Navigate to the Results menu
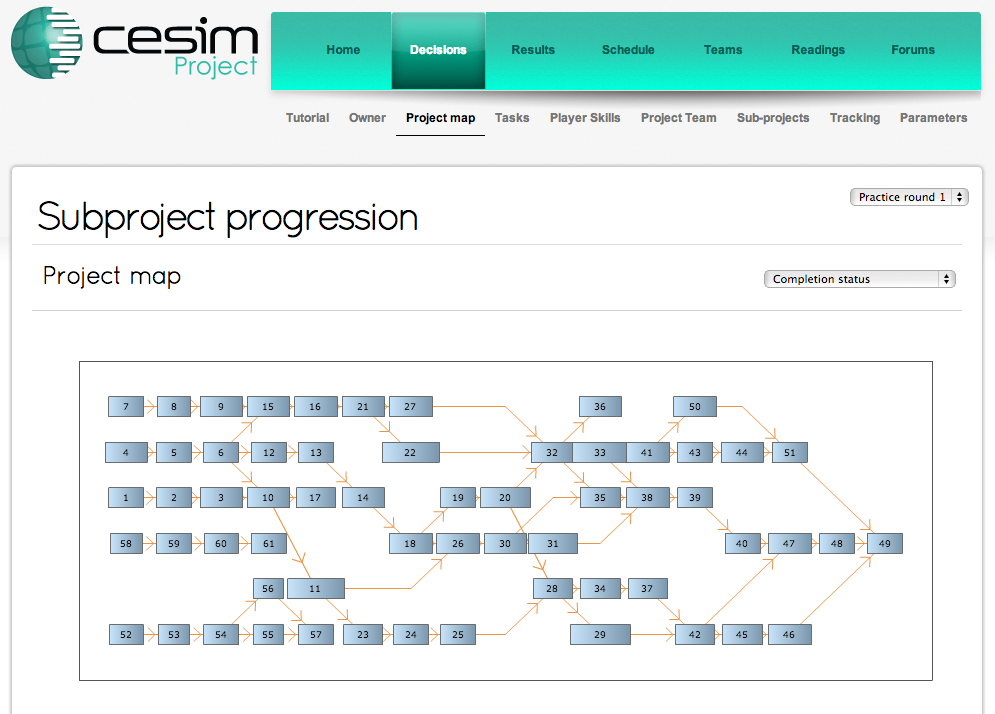Image resolution: width=995 pixels, height=714 pixels. coord(533,49)
